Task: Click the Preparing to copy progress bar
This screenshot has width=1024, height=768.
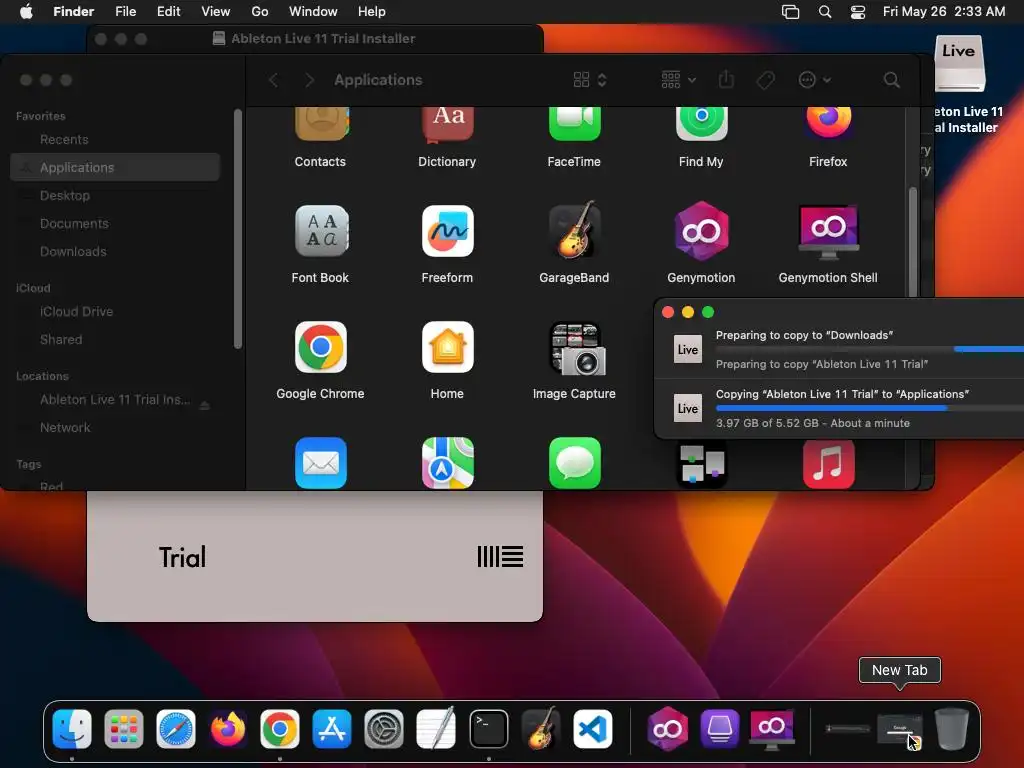Action: 870,349
